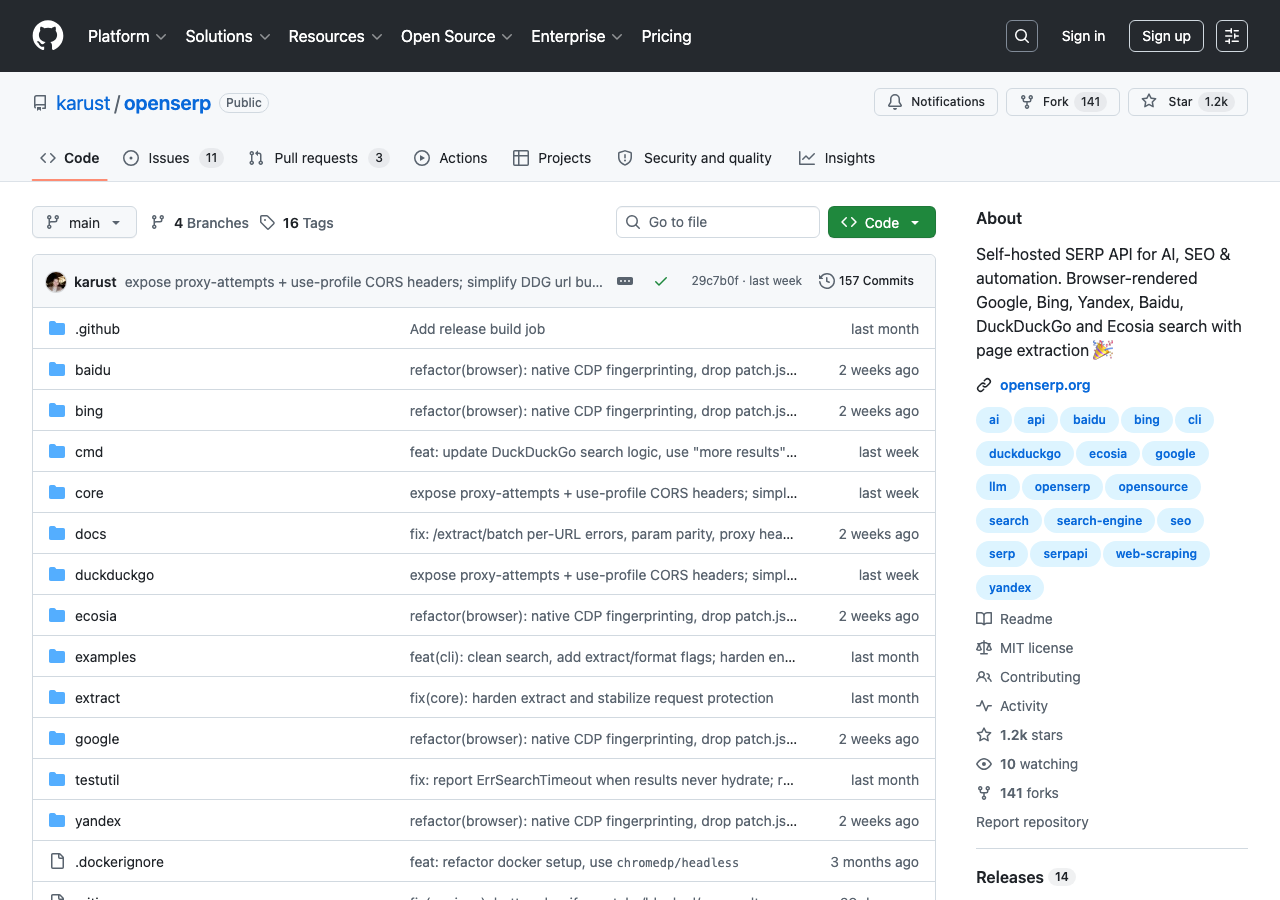Click the green commit status checkmark
Viewport: 1280px width, 900px height.
(661, 281)
